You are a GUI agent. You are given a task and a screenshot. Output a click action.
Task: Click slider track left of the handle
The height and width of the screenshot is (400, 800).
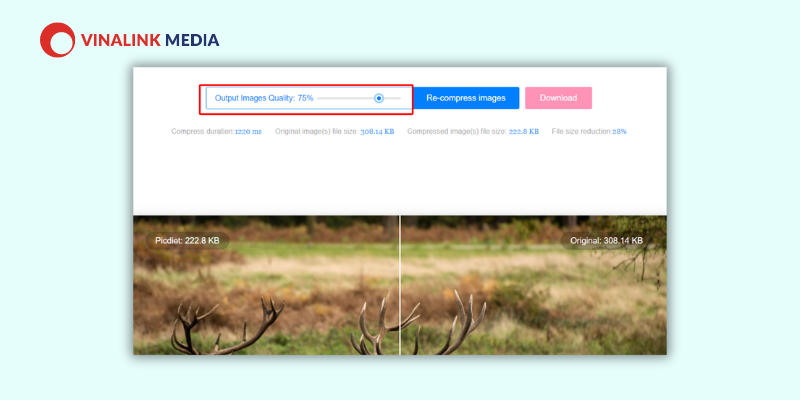point(345,98)
